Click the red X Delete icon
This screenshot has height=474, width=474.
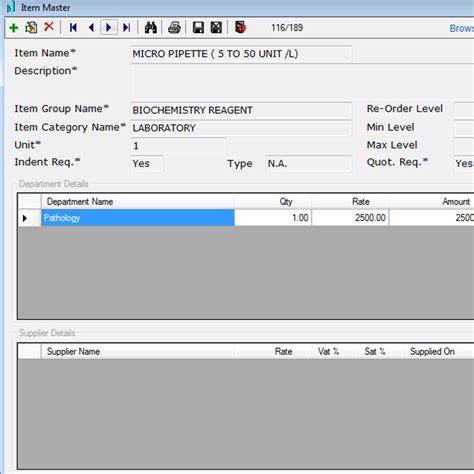[x=49, y=27]
